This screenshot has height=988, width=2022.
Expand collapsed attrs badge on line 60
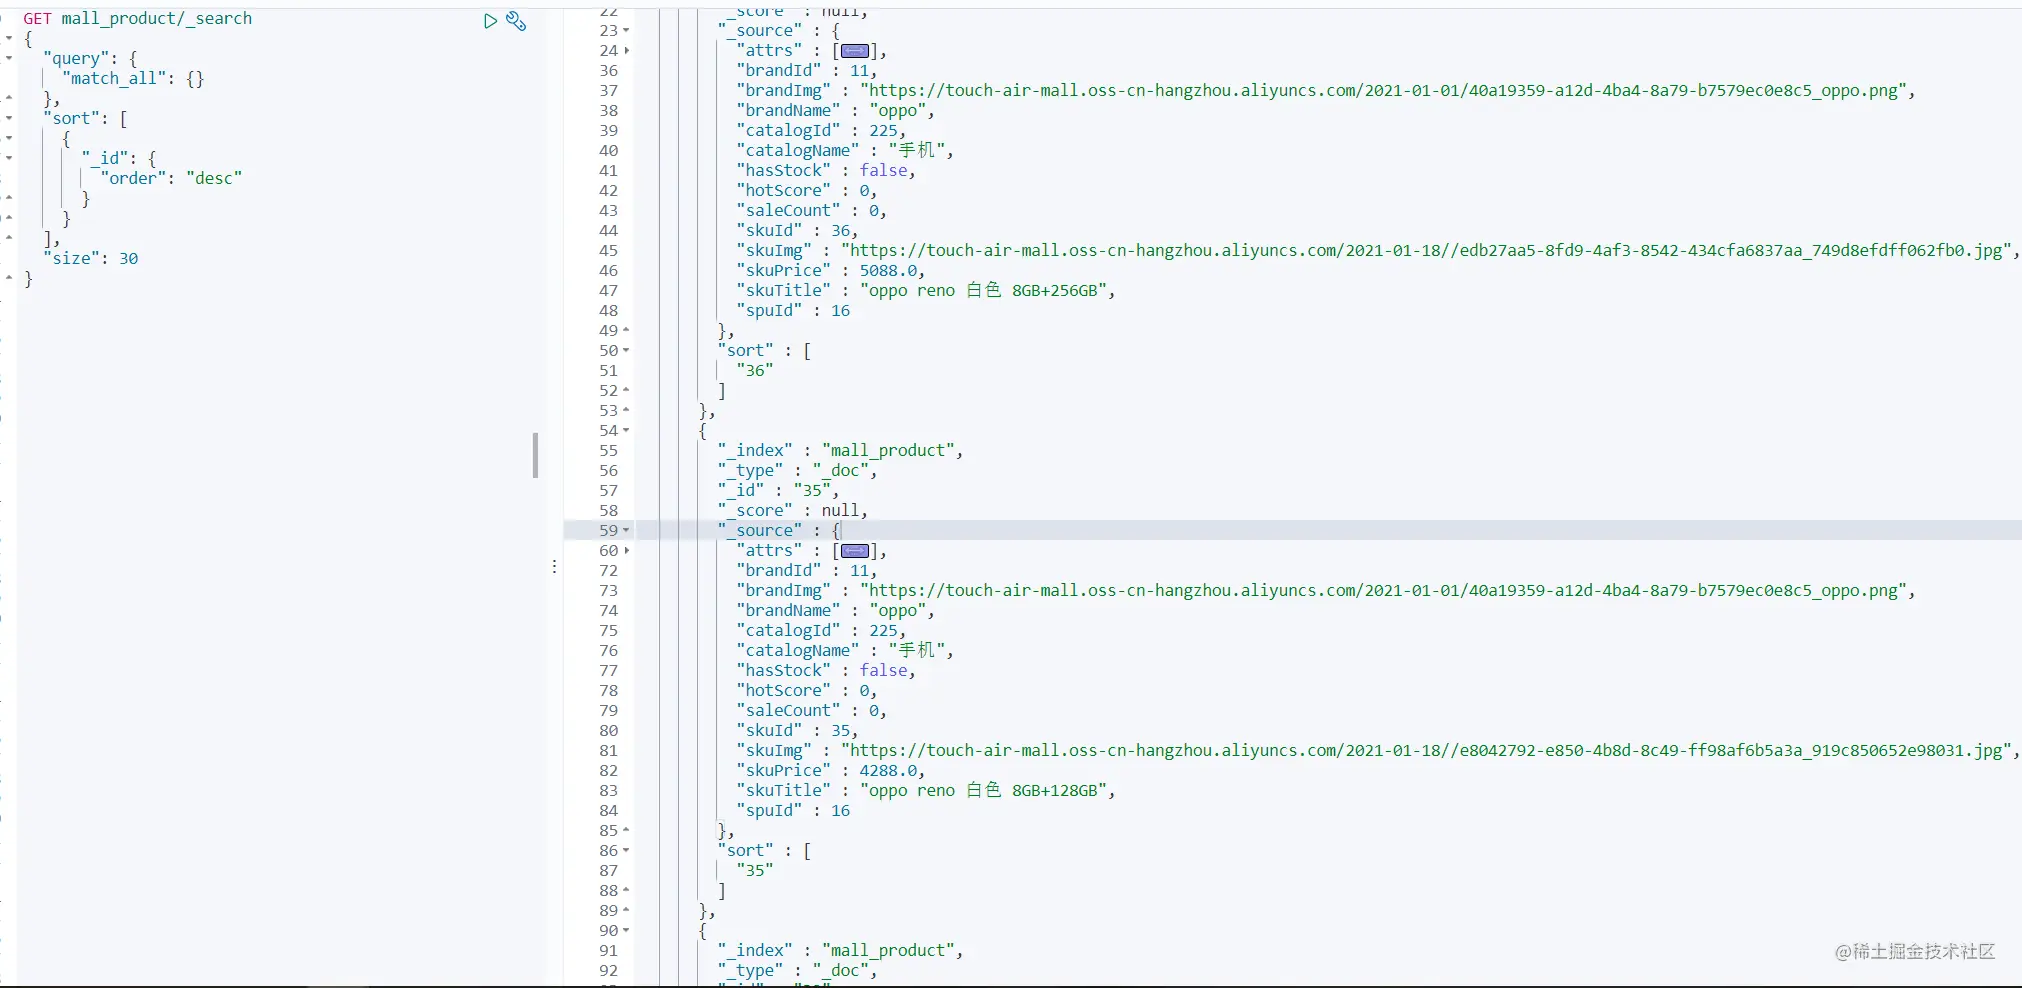pyautogui.click(x=855, y=551)
